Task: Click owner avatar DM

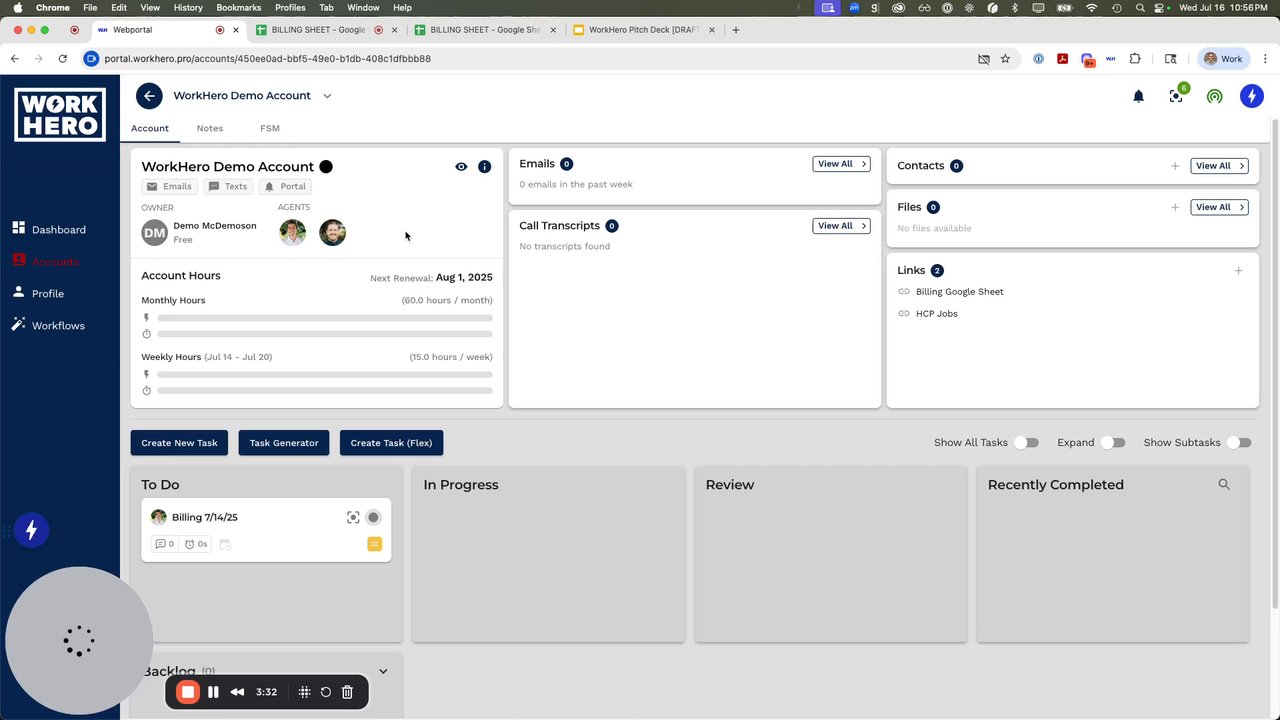Action: (x=154, y=233)
